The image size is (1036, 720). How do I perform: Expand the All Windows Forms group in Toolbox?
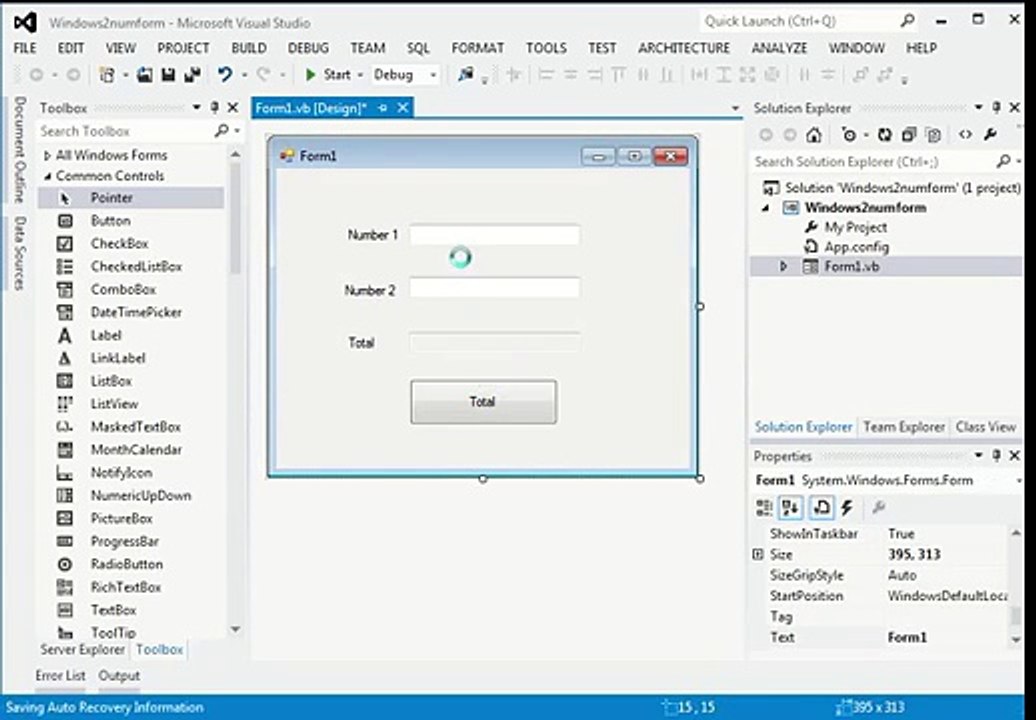(x=47, y=155)
